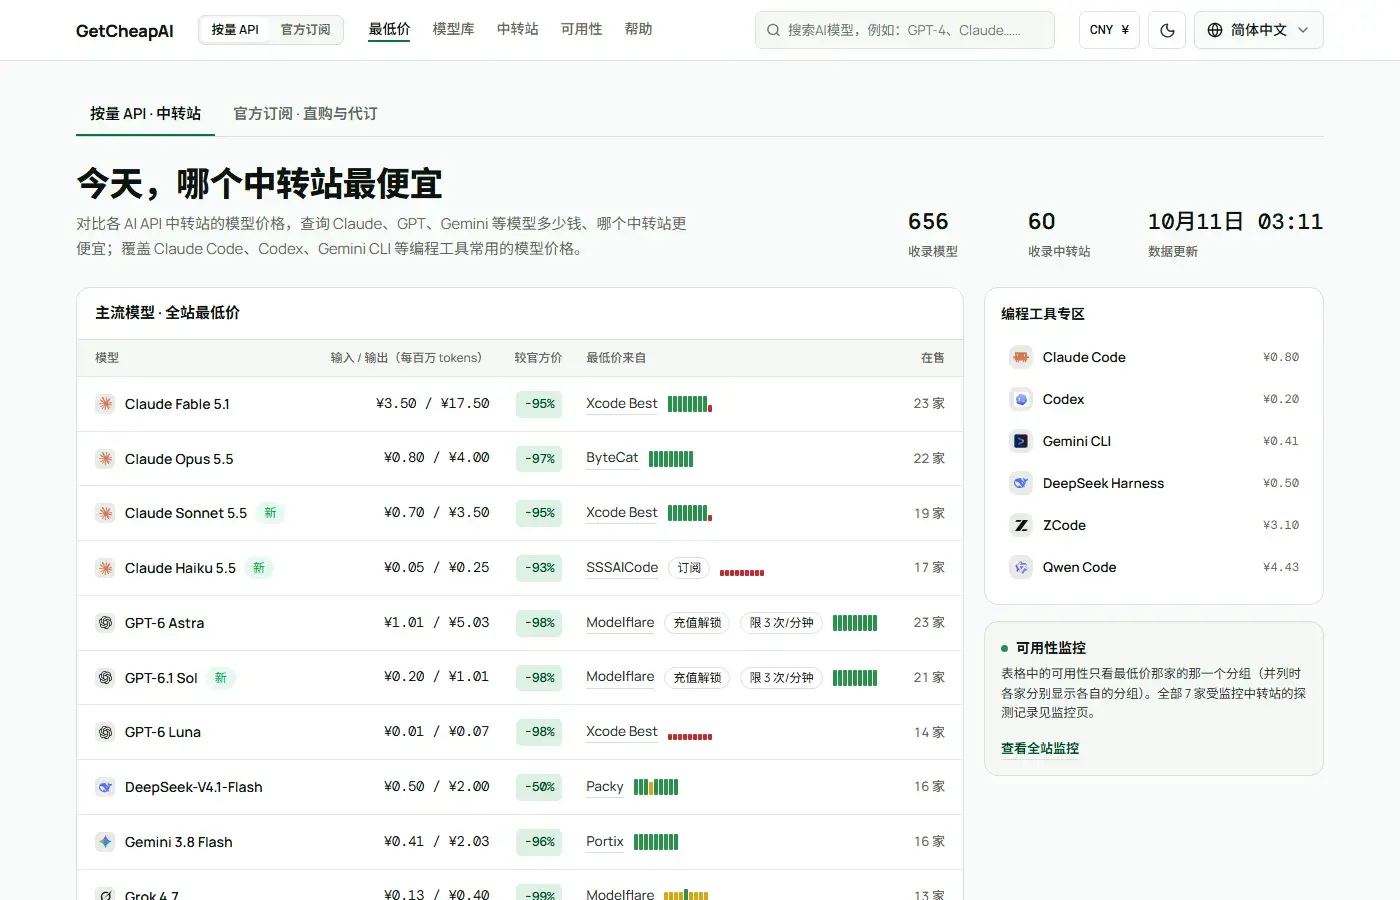Image resolution: width=1400 pixels, height=900 pixels.
Task: Click the AI model search field
Action: (905, 30)
